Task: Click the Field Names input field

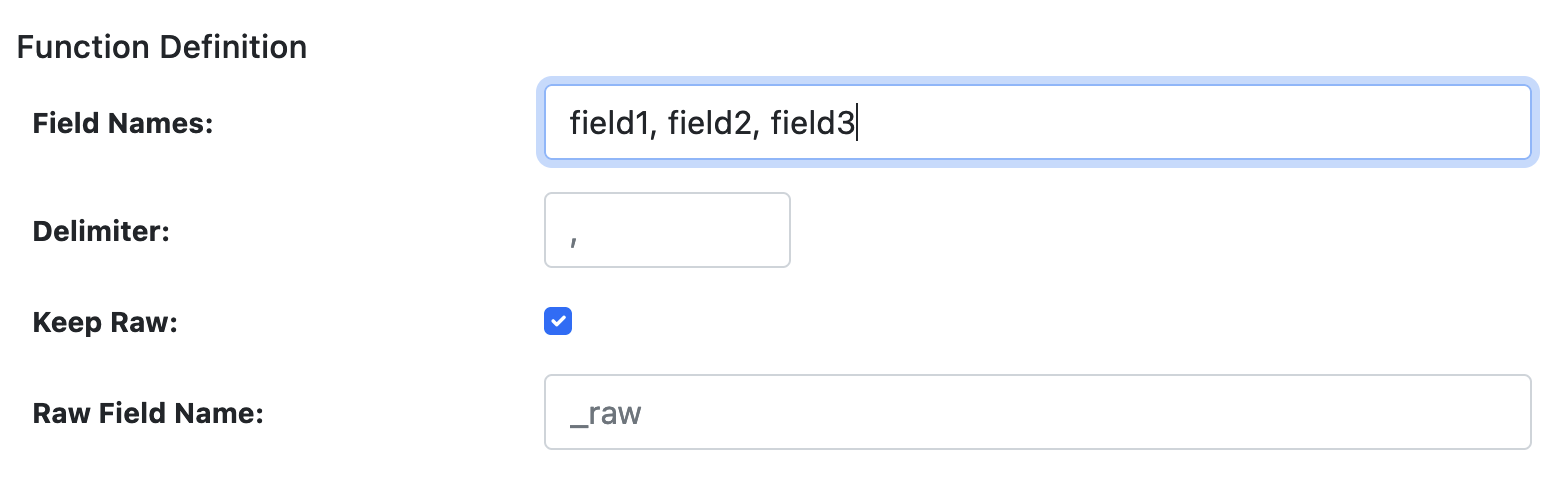Action: 1036,122
